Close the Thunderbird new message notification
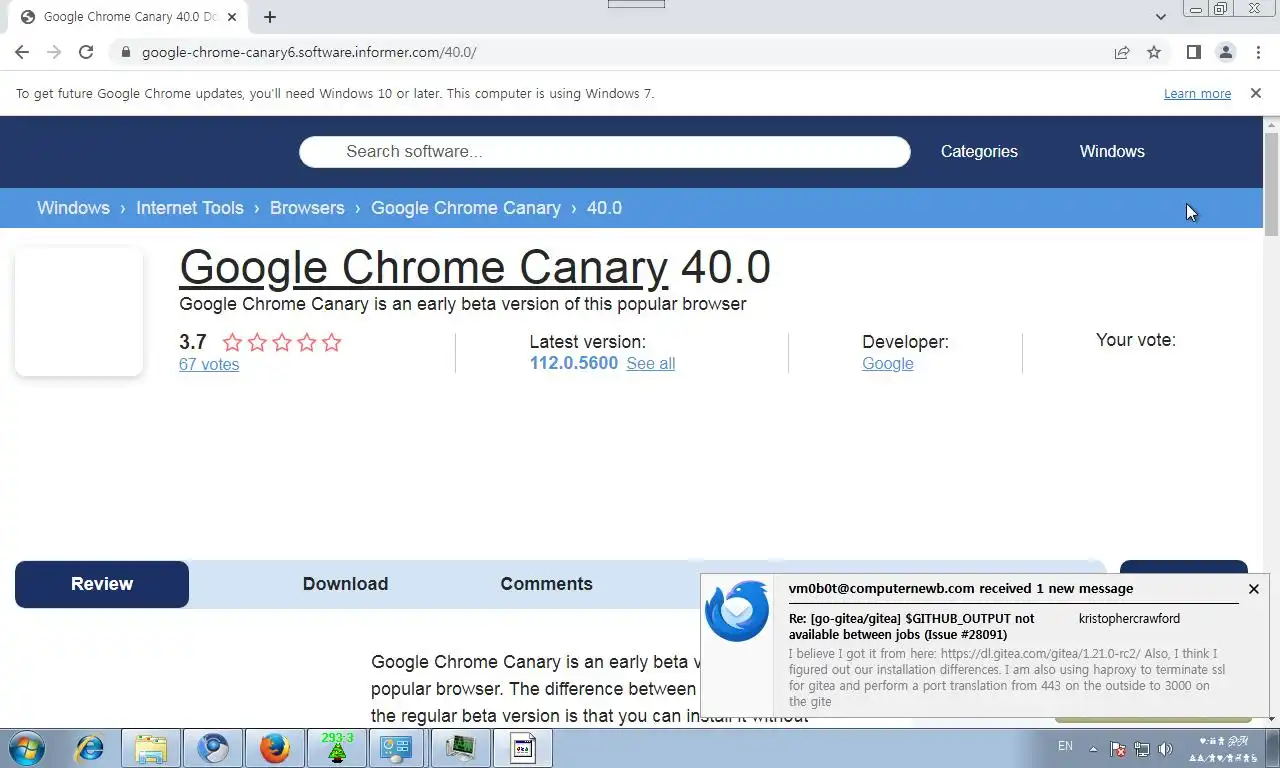Viewport: 1280px width, 768px height. click(1254, 589)
